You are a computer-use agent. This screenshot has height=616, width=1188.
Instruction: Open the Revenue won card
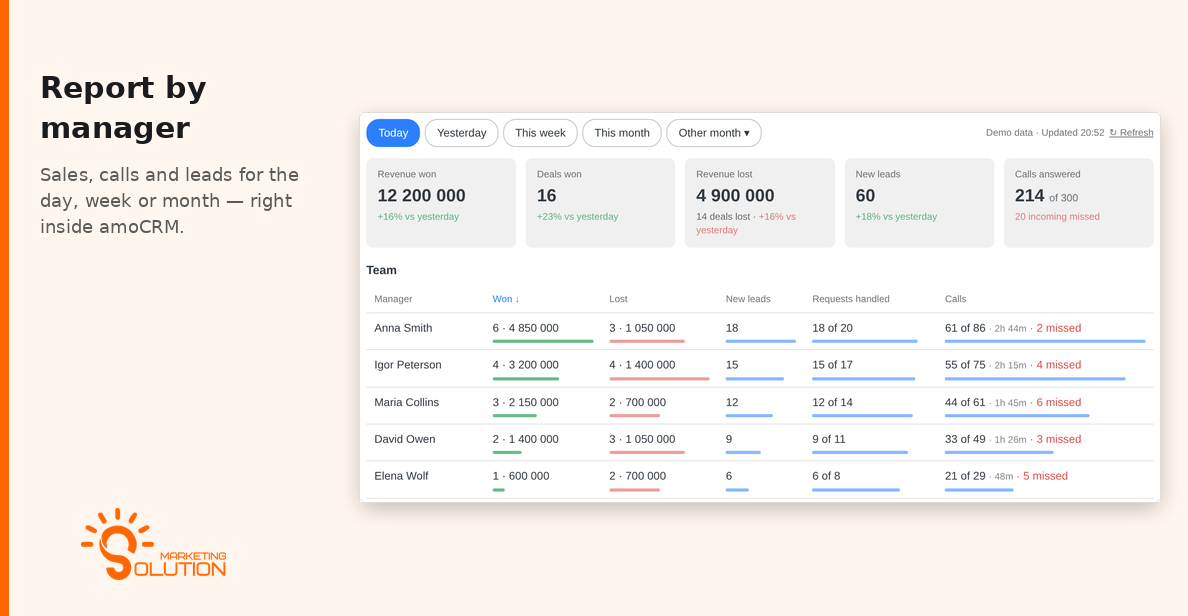[x=441, y=202]
